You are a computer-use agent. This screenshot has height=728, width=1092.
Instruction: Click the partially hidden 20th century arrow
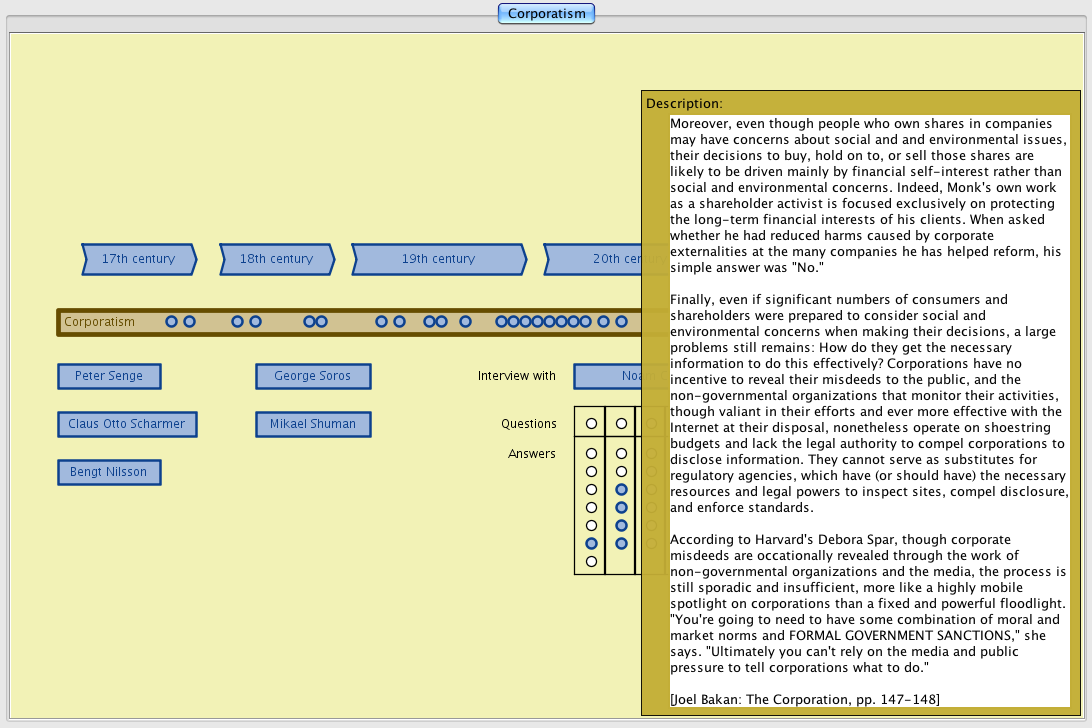592,259
